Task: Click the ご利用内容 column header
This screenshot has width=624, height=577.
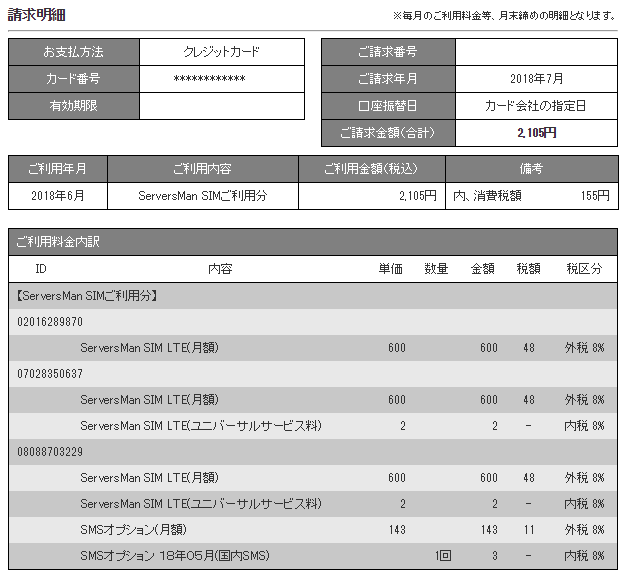Action: point(203,169)
